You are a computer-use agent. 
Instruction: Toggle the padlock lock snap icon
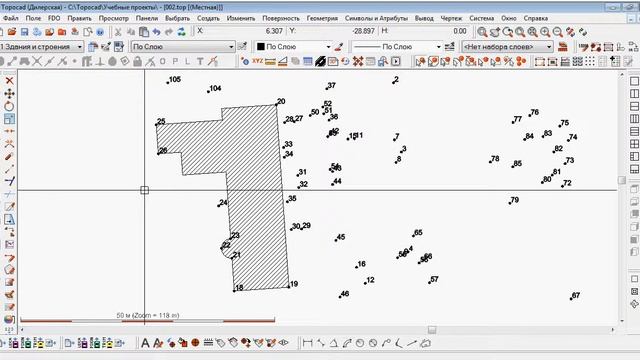(x=138, y=62)
